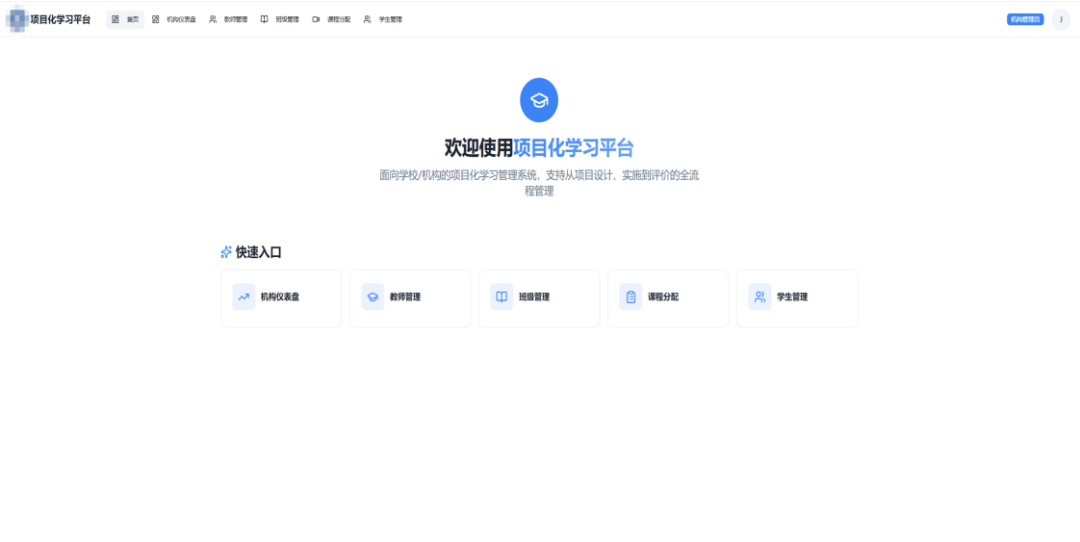Click the blue graduation cap hero icon

539,101
